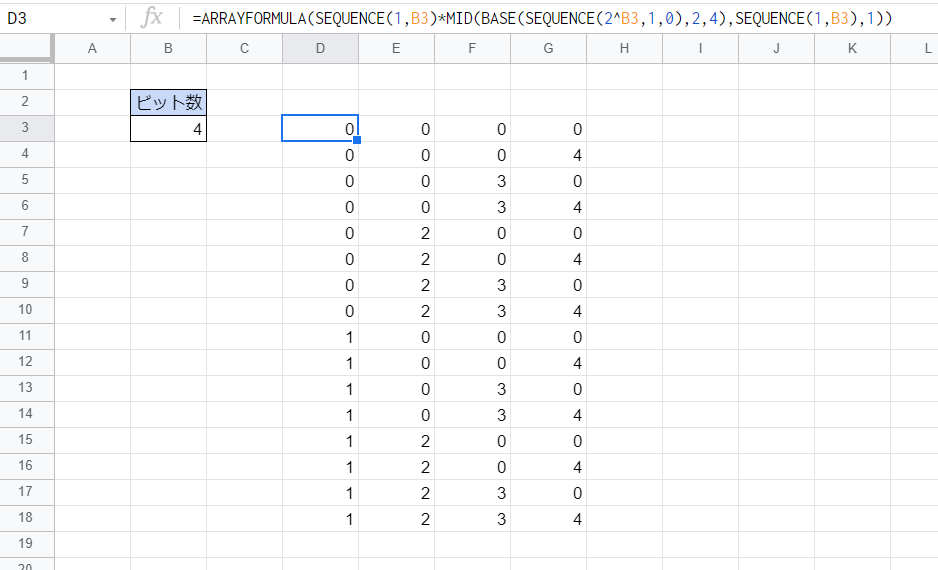Select column B header

click(168, 48)
